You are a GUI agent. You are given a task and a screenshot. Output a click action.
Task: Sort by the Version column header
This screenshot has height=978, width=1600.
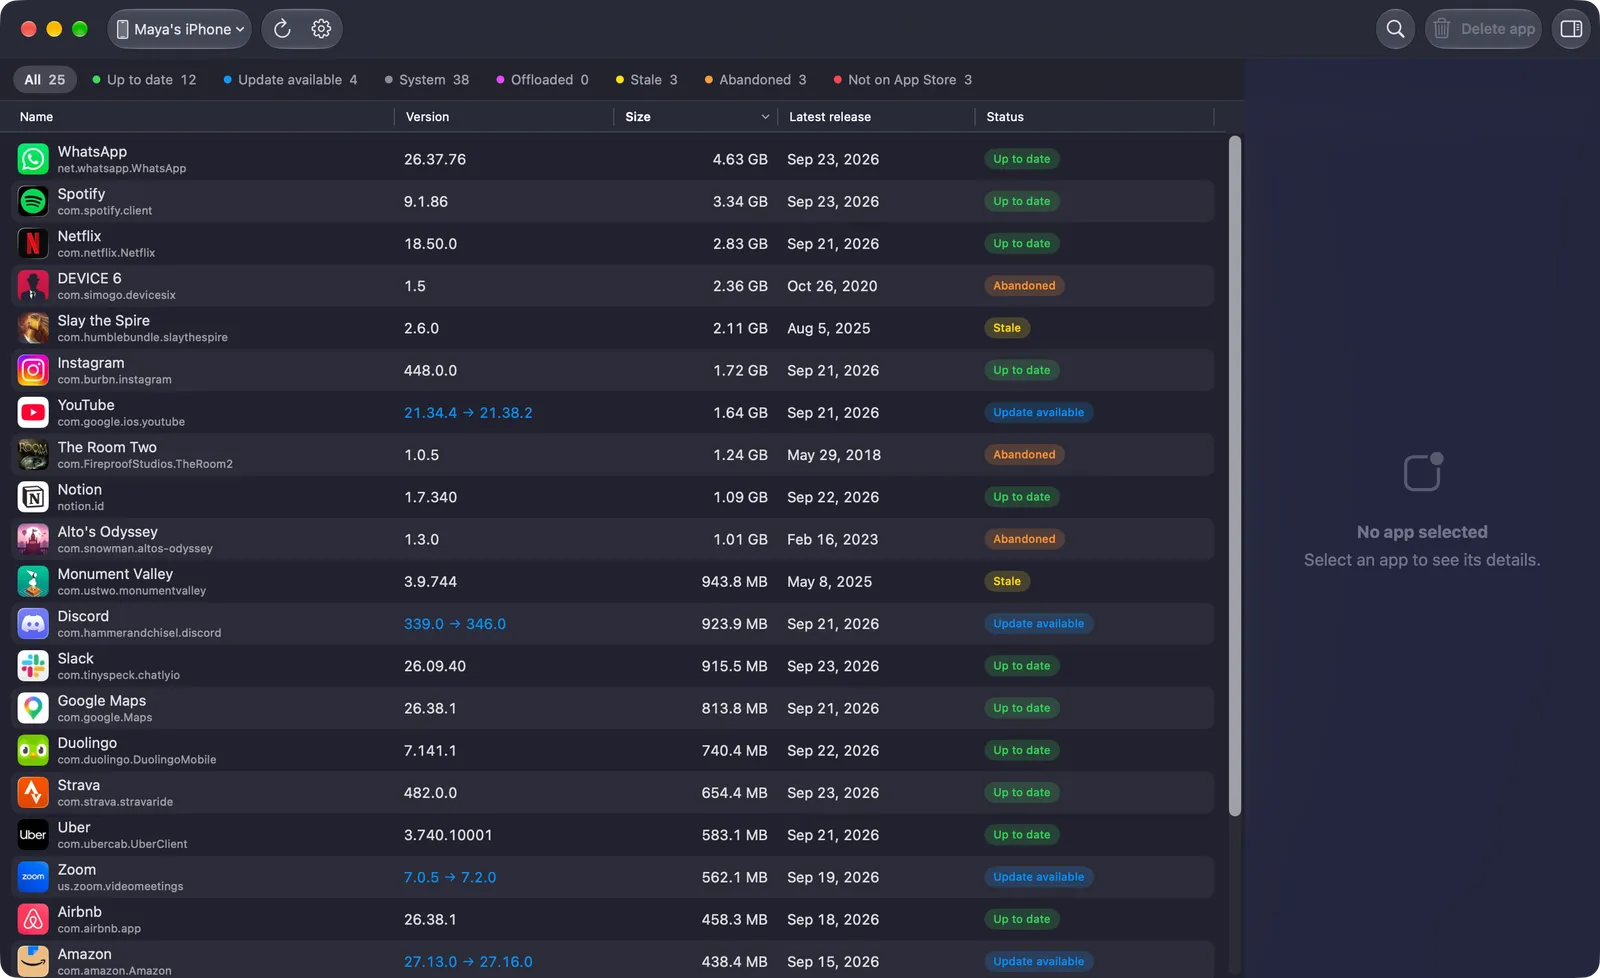(504, 117)
